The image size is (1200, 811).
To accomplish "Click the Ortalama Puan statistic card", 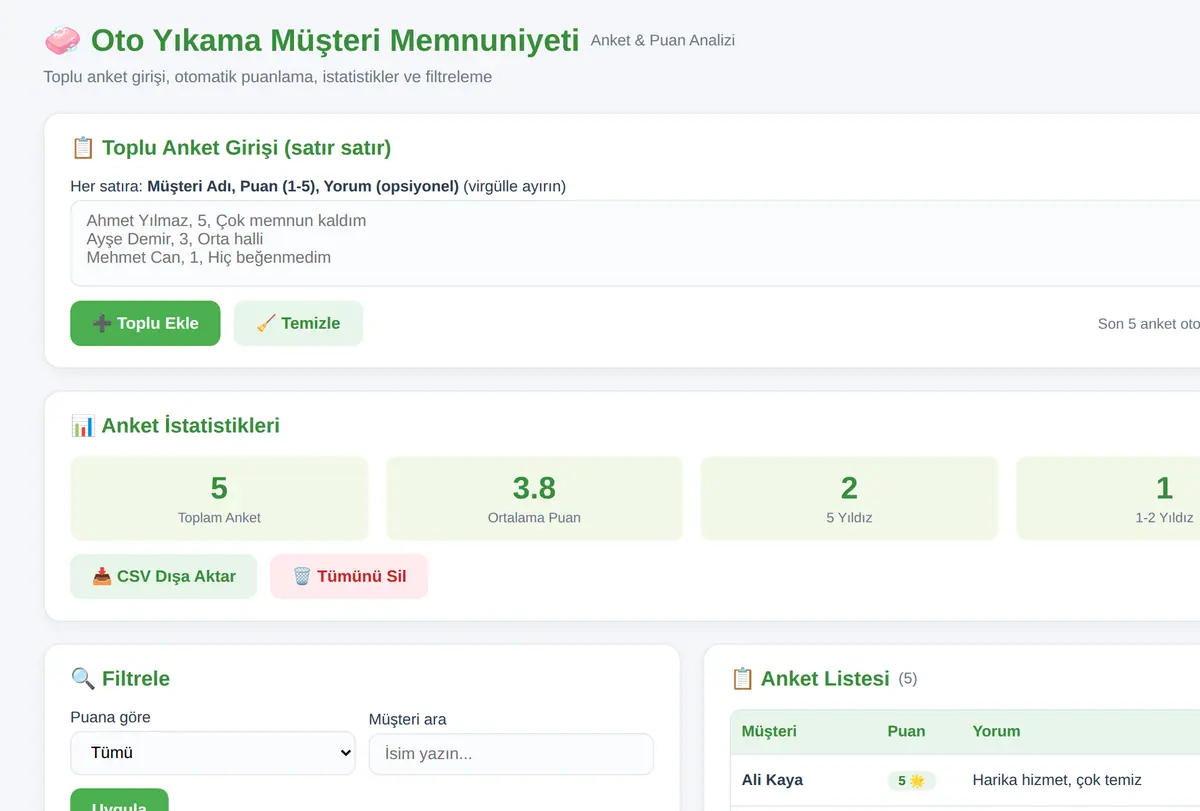I will click(x=534, y=498).
